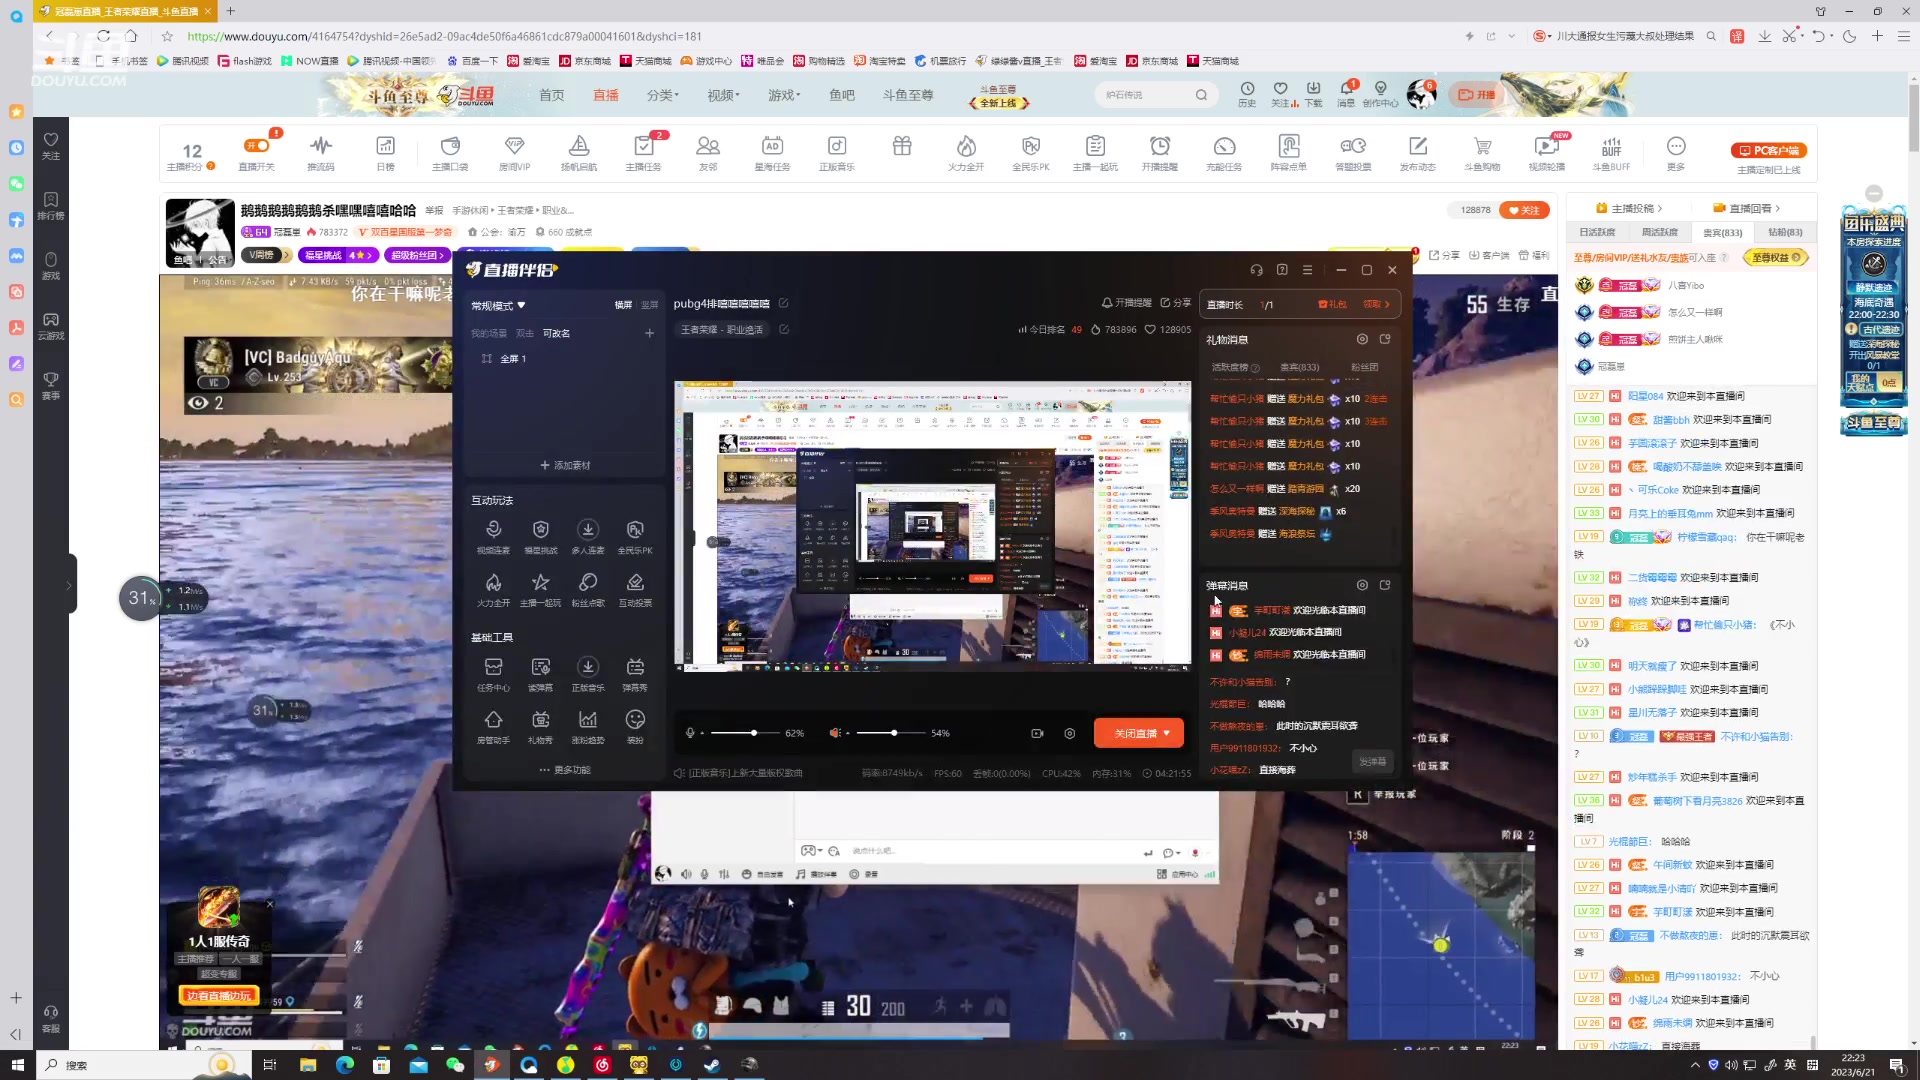Open WeChat from the Windows taskbar
1920x1080 pixels.
pyautogui.click(x=455, y=1065)
